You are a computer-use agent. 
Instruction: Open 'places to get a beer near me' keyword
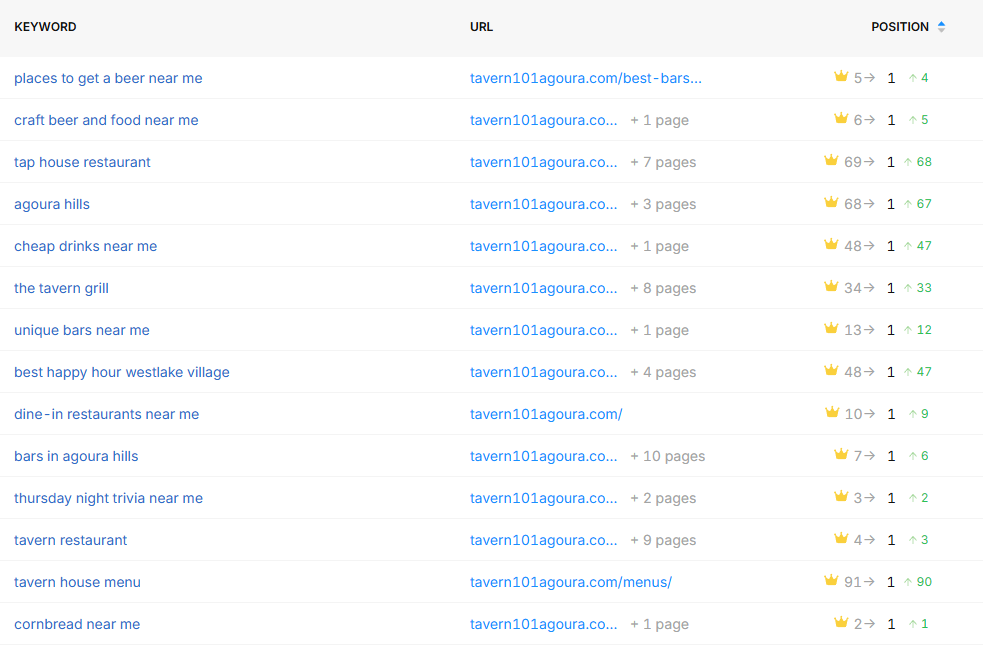click(108, 78)
